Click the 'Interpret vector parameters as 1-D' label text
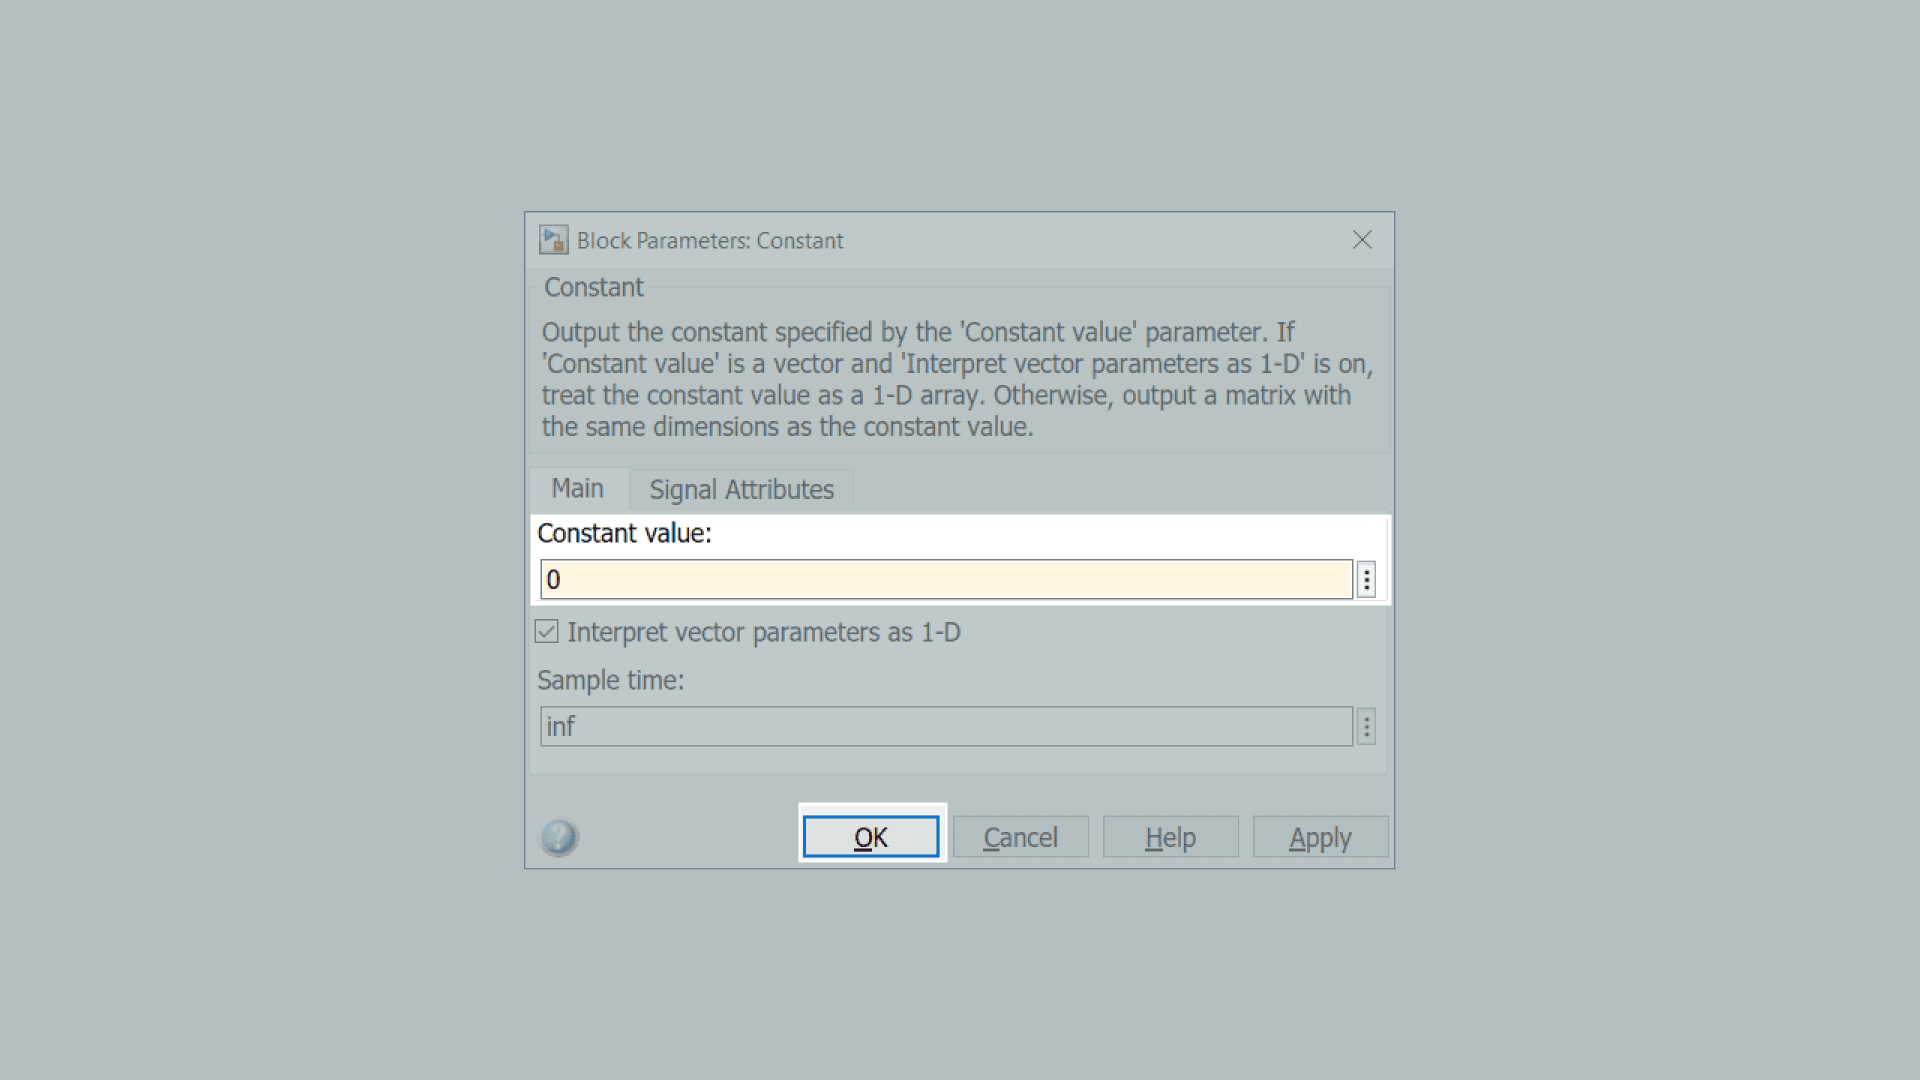 pos(763,632)
